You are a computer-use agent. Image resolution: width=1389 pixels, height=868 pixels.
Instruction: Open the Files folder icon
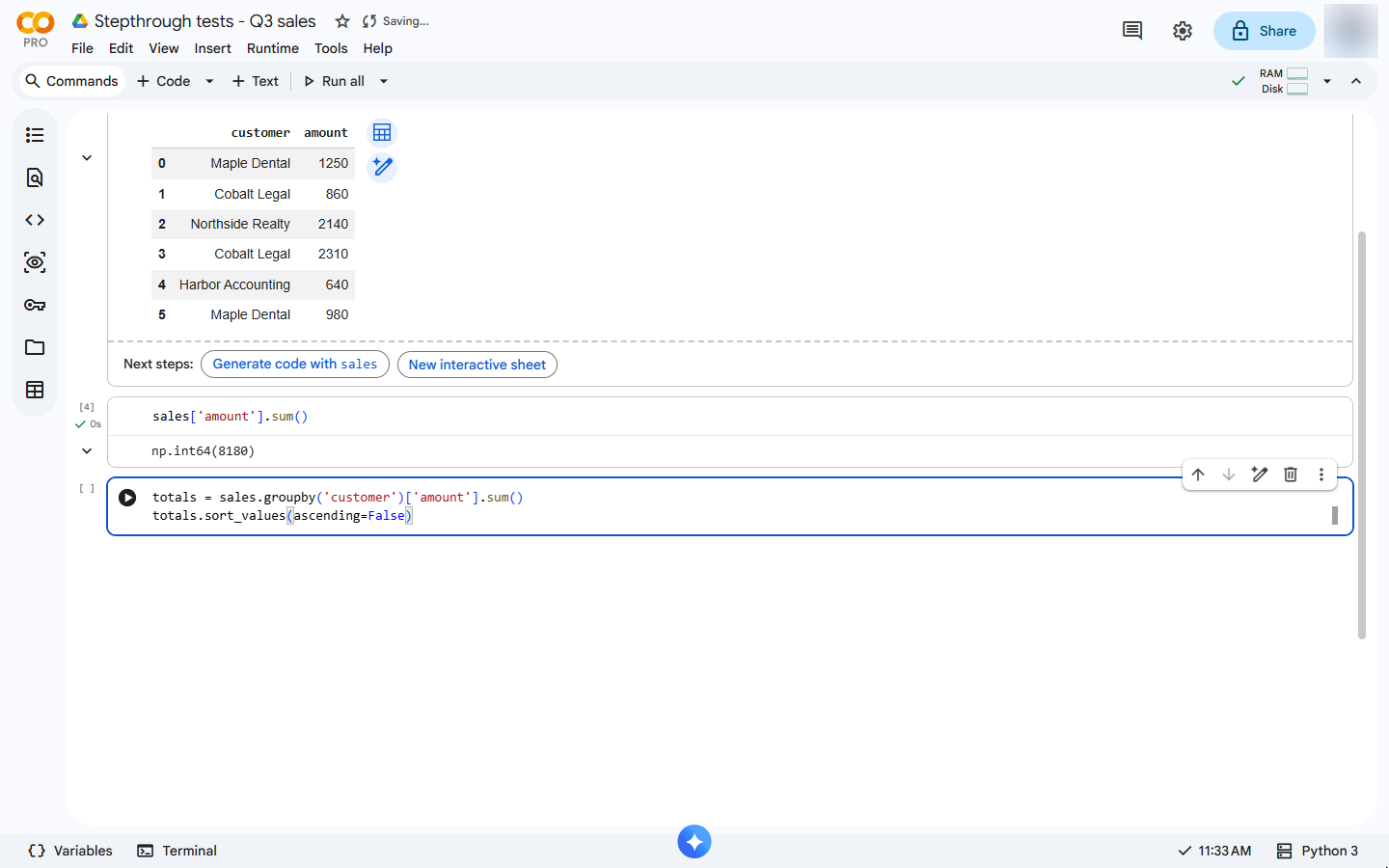pos(35,348)
